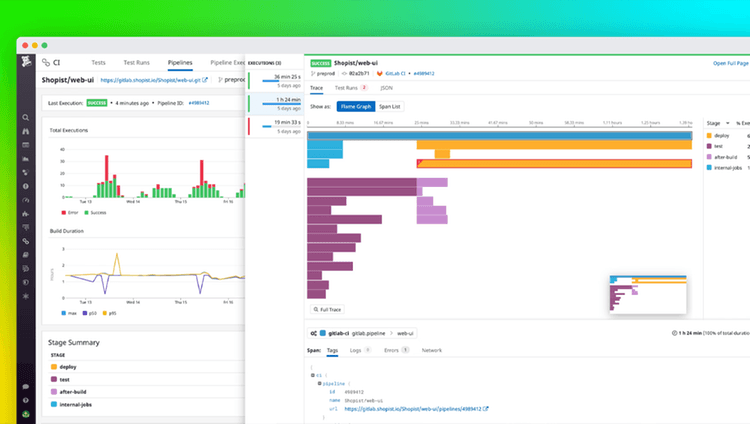750x424 pixels.
Task: Toggle the max legend in Build Duration
Action: (x=69, y=313)
